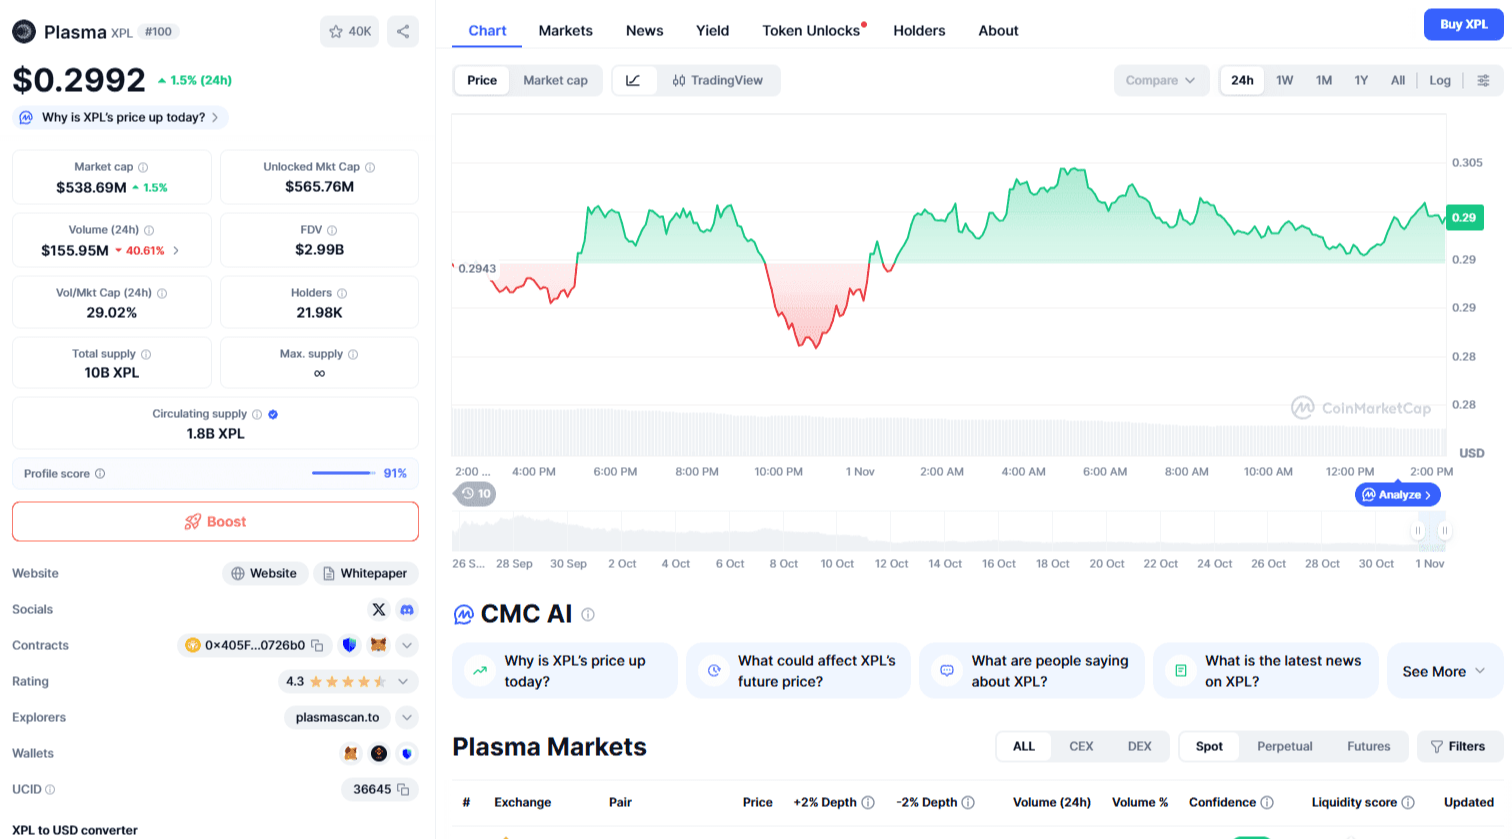
Task: Click the "Why is XPL's price up today?" suggestion card
Action: (564, 670)
